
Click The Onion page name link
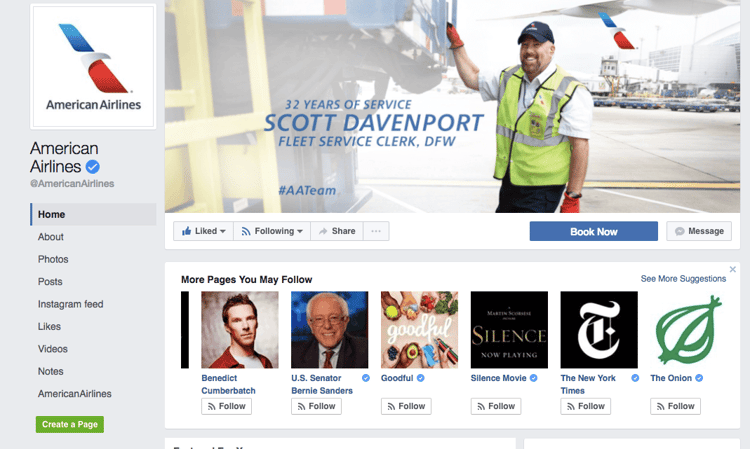[671, 378]
